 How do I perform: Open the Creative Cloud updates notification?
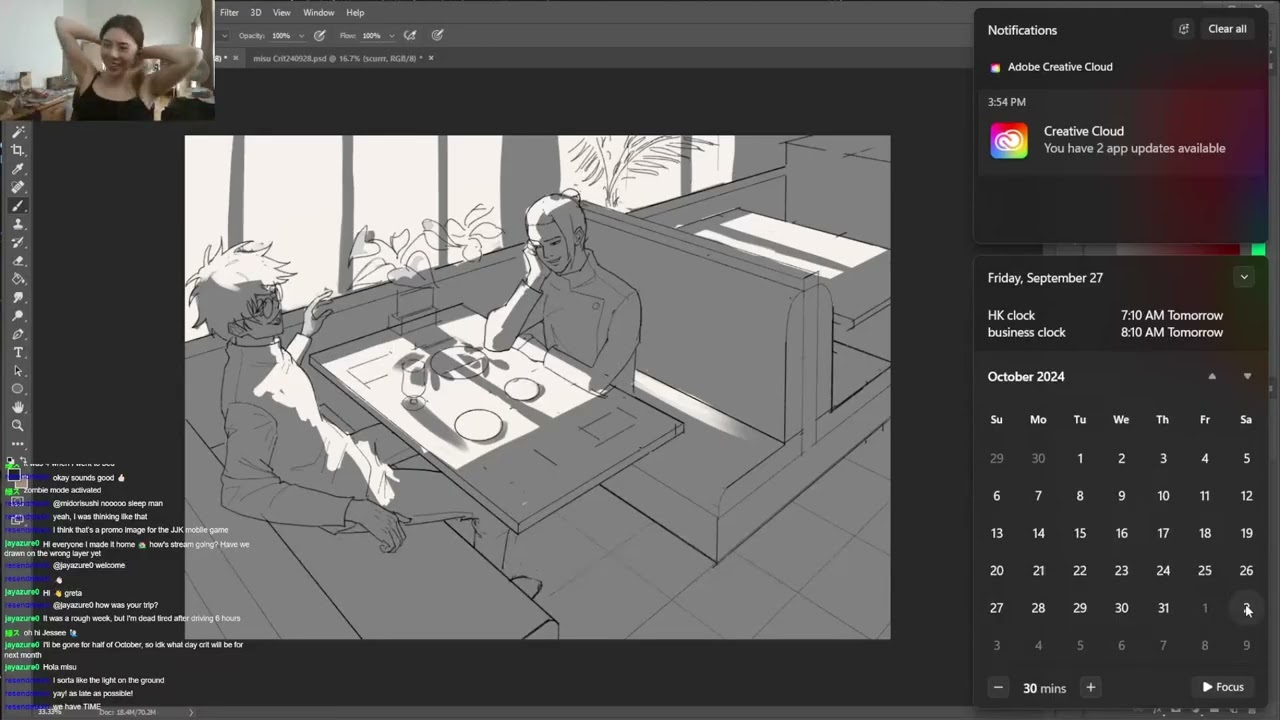tap(1119, 131)
